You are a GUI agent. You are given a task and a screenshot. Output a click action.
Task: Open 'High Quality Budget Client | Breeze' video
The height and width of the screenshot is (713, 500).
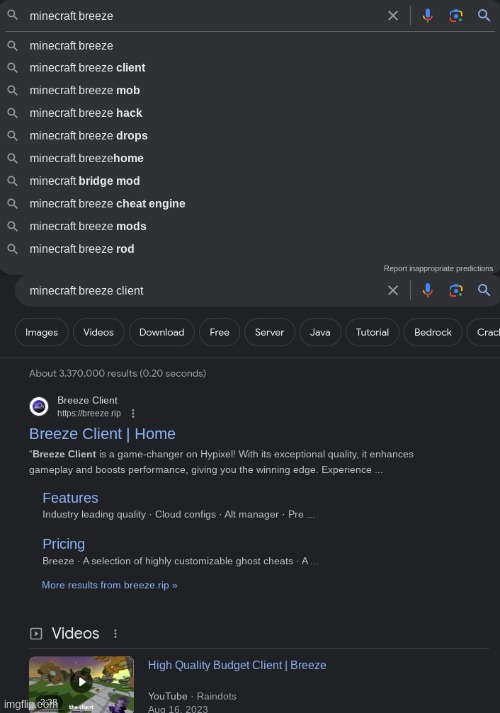click(237, 665)
